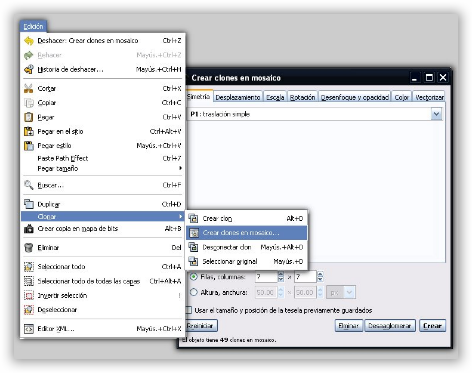Click the magnifier icon beside Buscar
Viewport: 472px width, 373px height.
(29, 185)
